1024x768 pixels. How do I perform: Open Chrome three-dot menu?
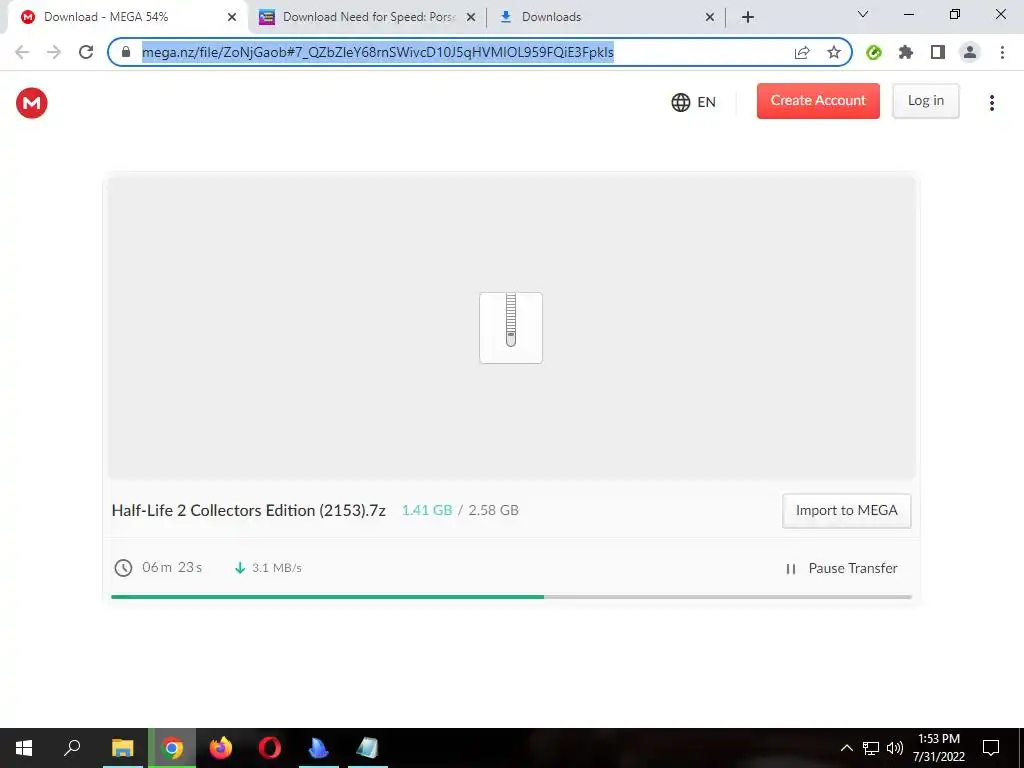coord(1002,52)
